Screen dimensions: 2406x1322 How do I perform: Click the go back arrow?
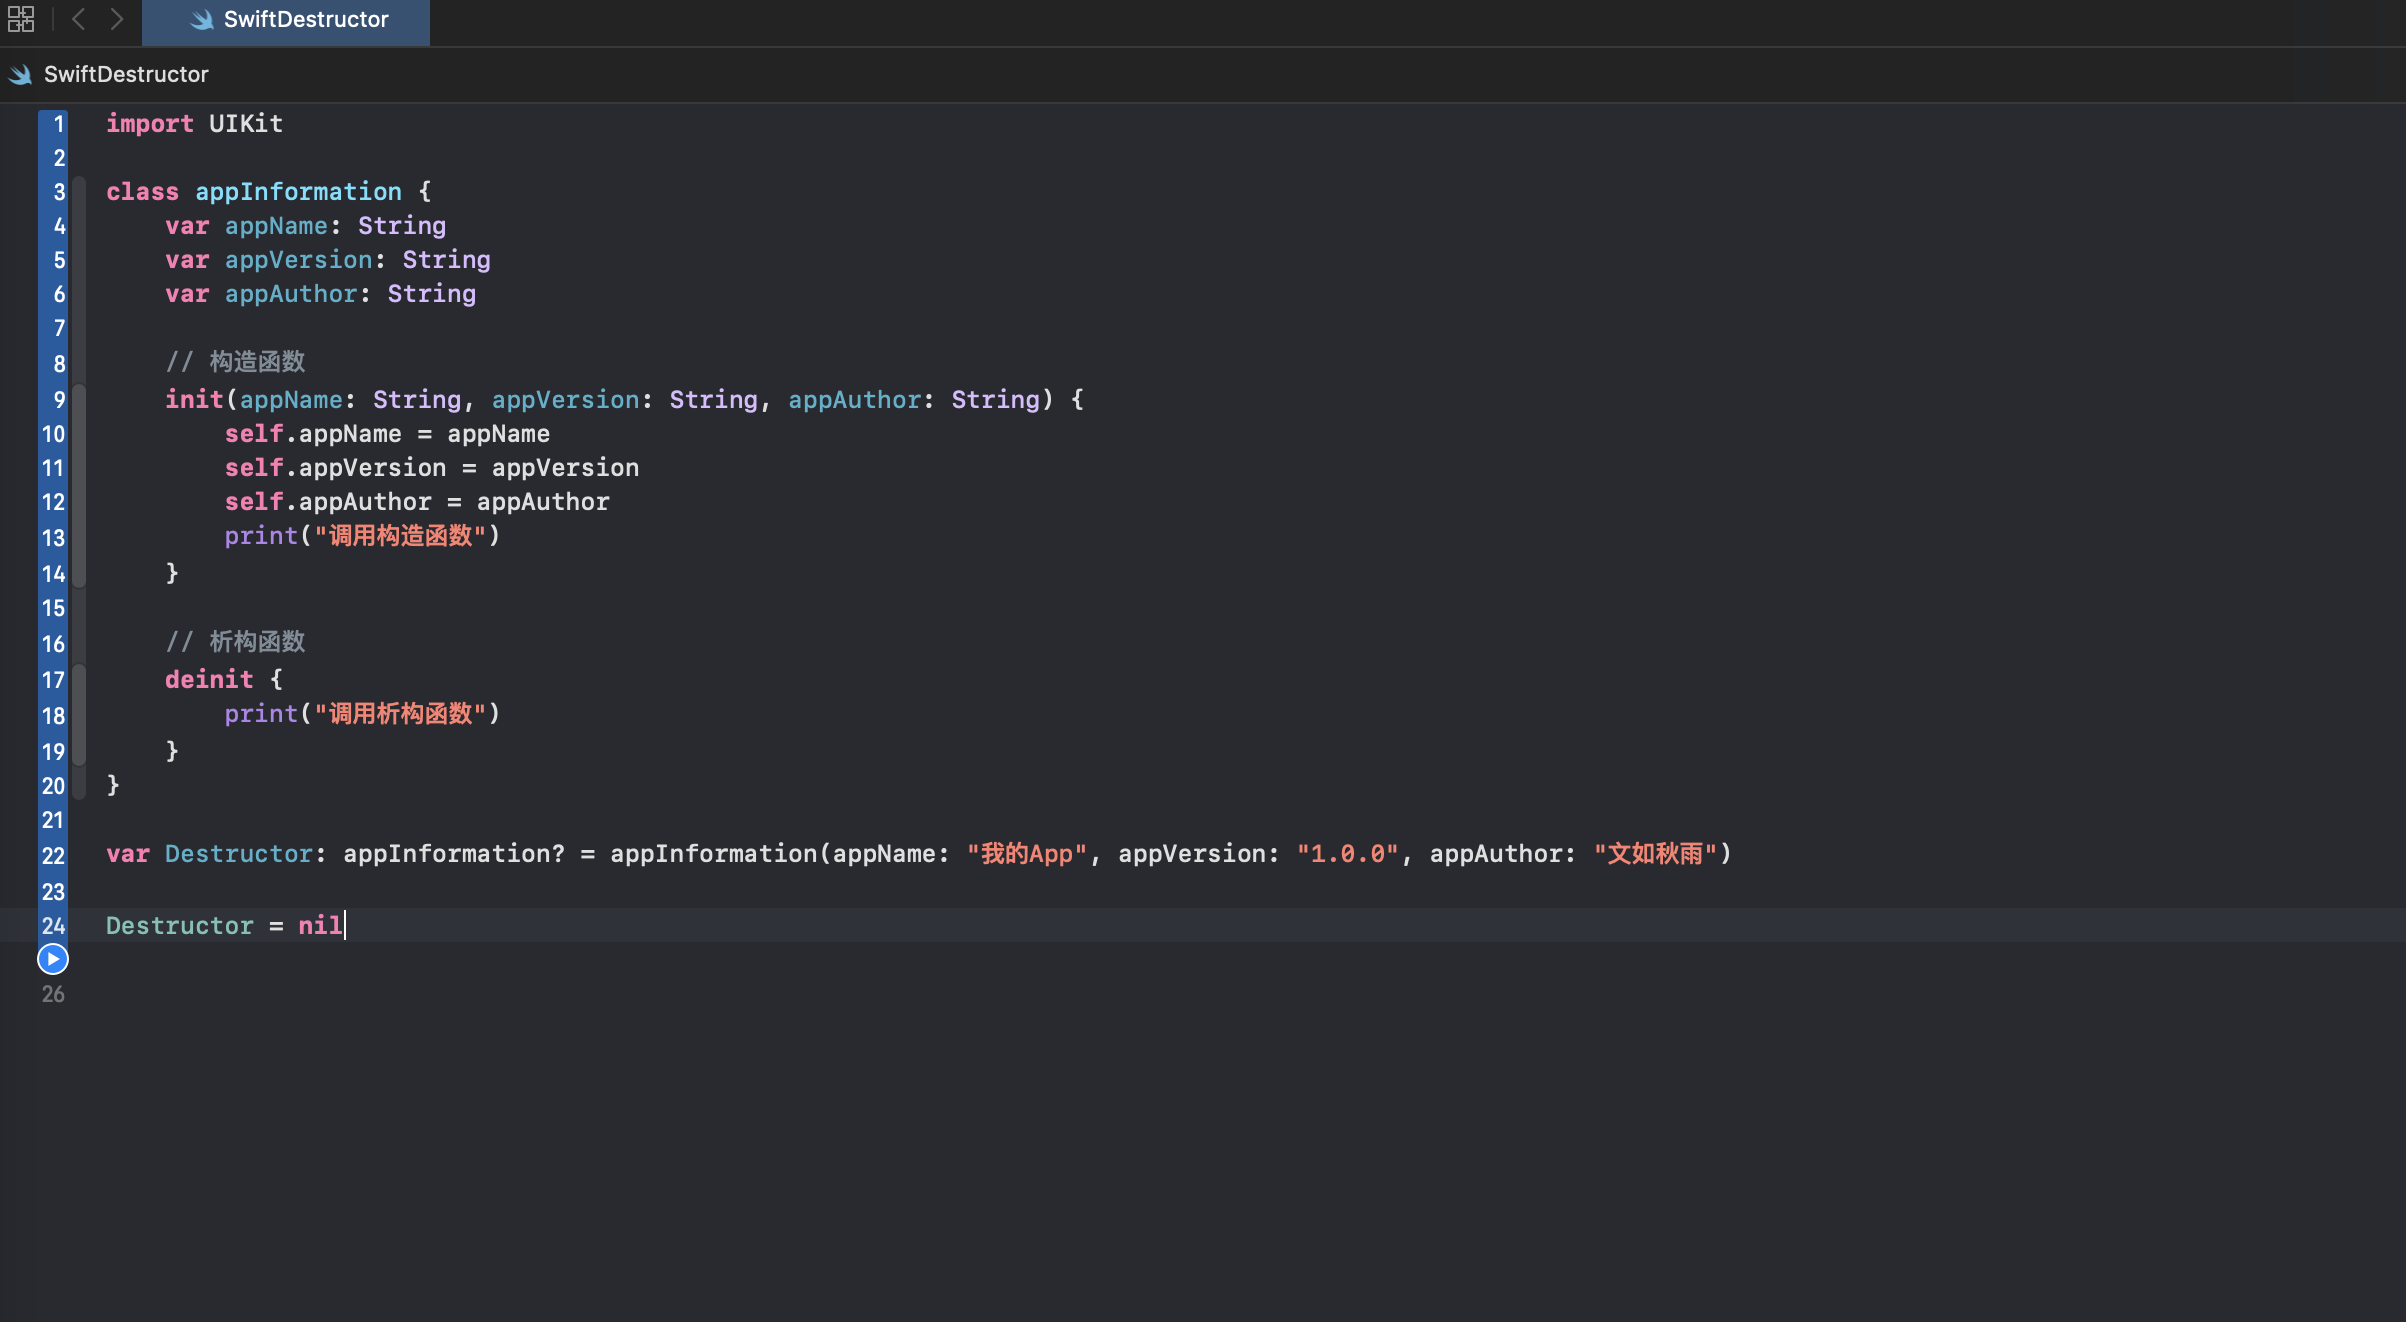click(78, 19)
